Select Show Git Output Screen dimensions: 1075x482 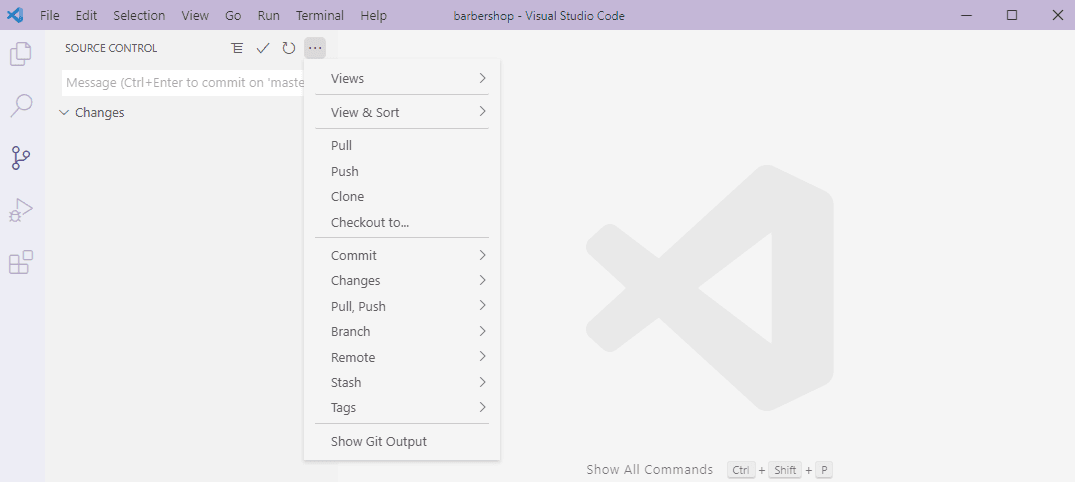pos(402,441)
